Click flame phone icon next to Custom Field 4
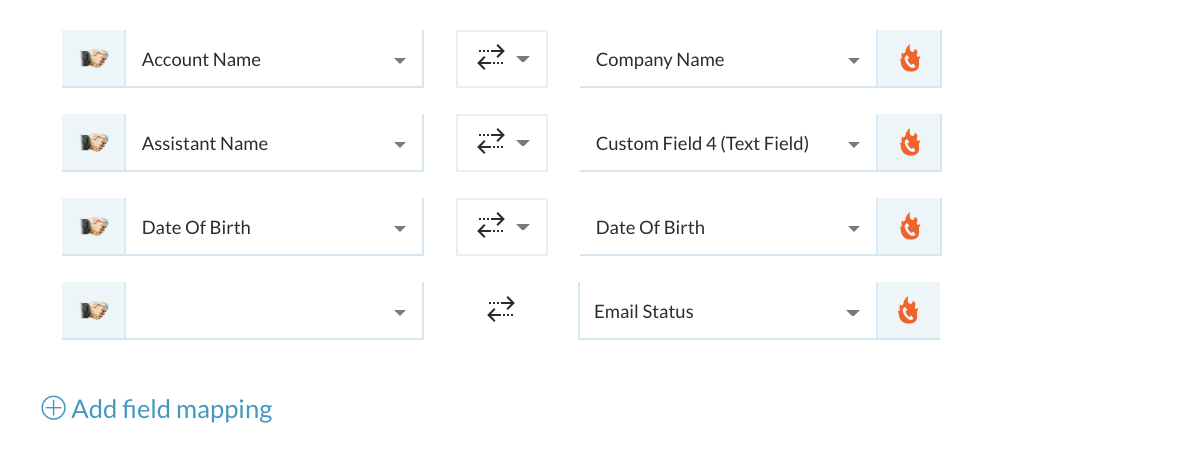 (909, 143)
